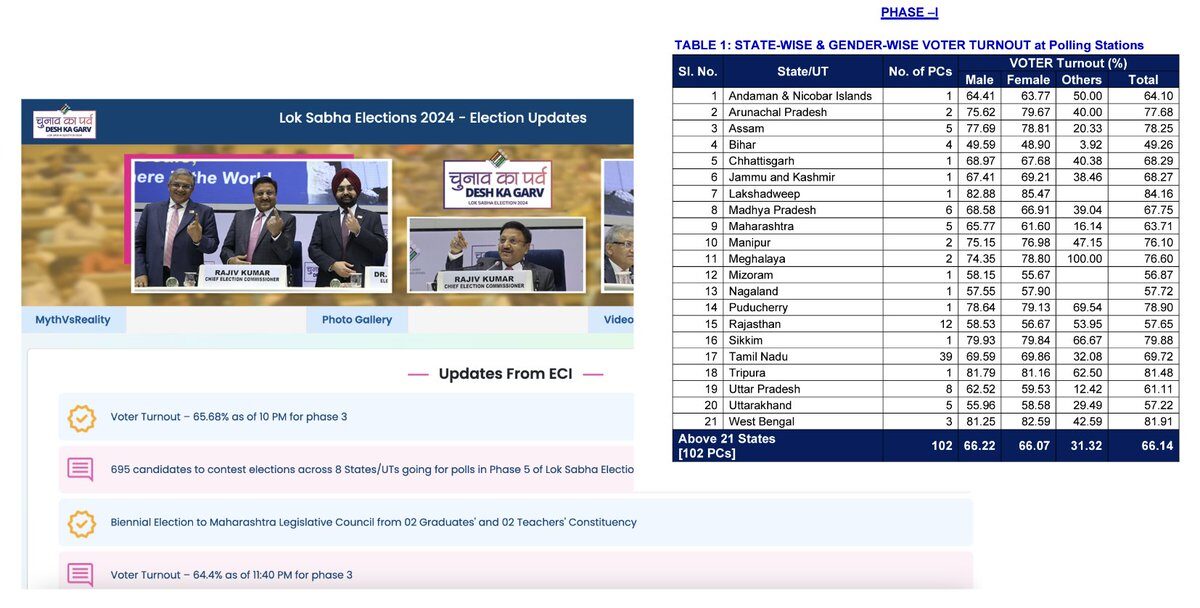Click the 'Updates From ECI' heading

[x=505, y=374]
